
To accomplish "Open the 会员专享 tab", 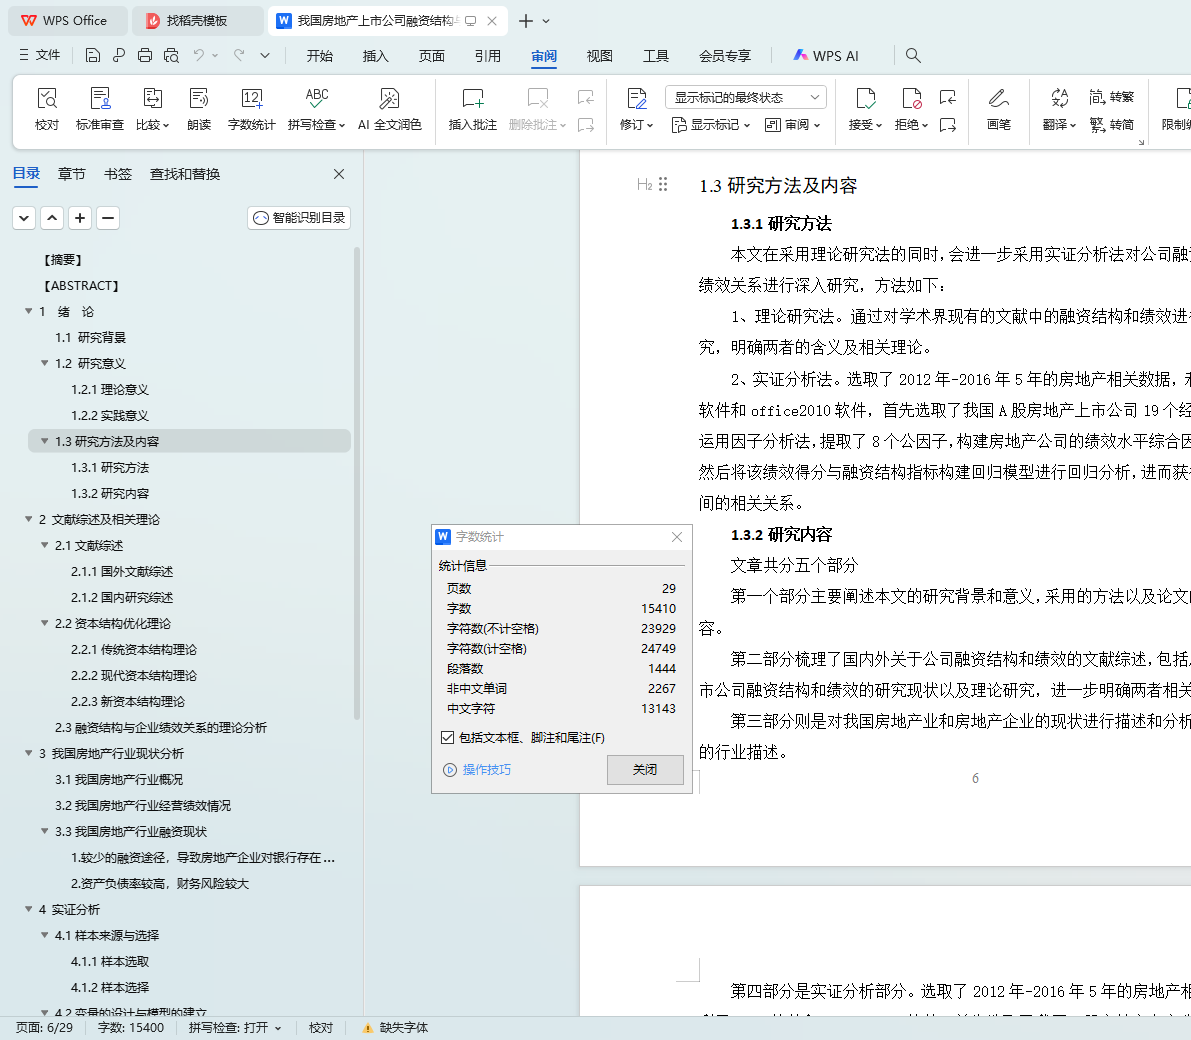I will tap(725, 55).
